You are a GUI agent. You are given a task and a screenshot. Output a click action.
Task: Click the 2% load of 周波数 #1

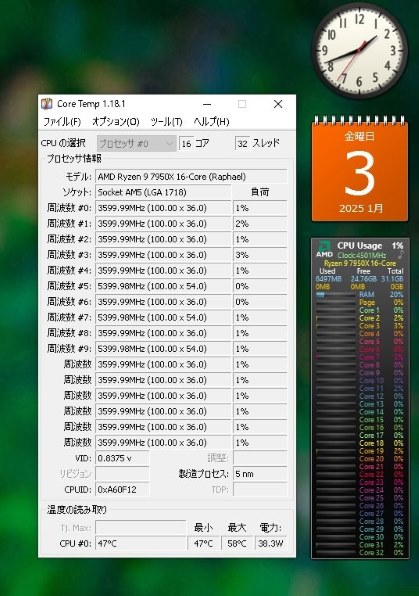[260, 224]
